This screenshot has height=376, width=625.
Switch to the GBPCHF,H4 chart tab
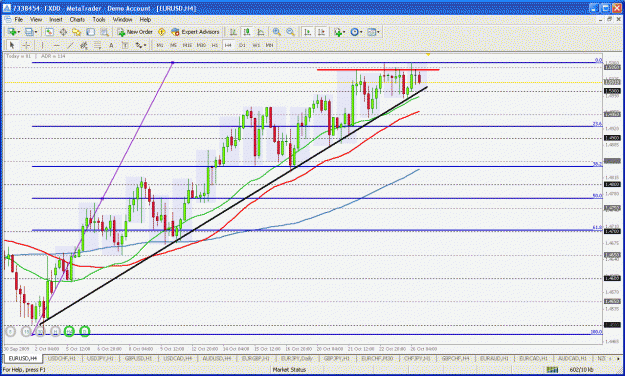pos(456,358)
